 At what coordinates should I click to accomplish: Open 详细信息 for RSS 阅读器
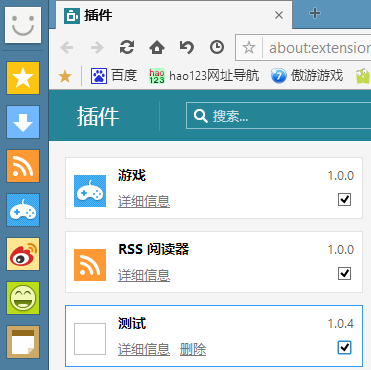click(x=144, y=275)
